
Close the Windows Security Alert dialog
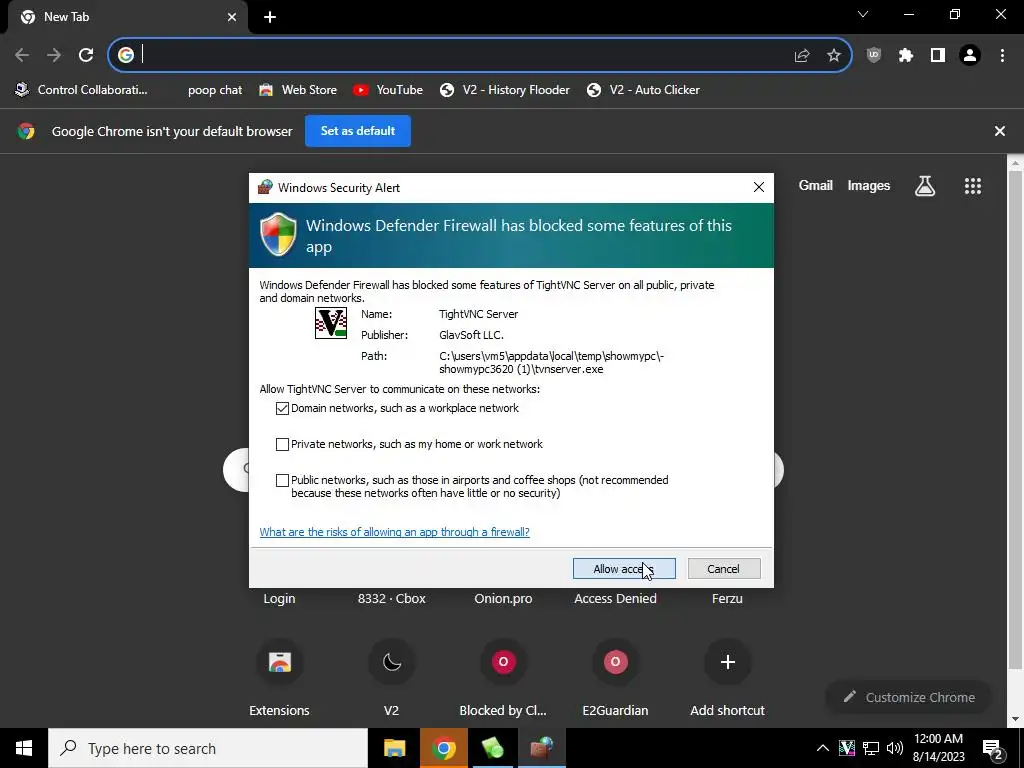(758, 187)
